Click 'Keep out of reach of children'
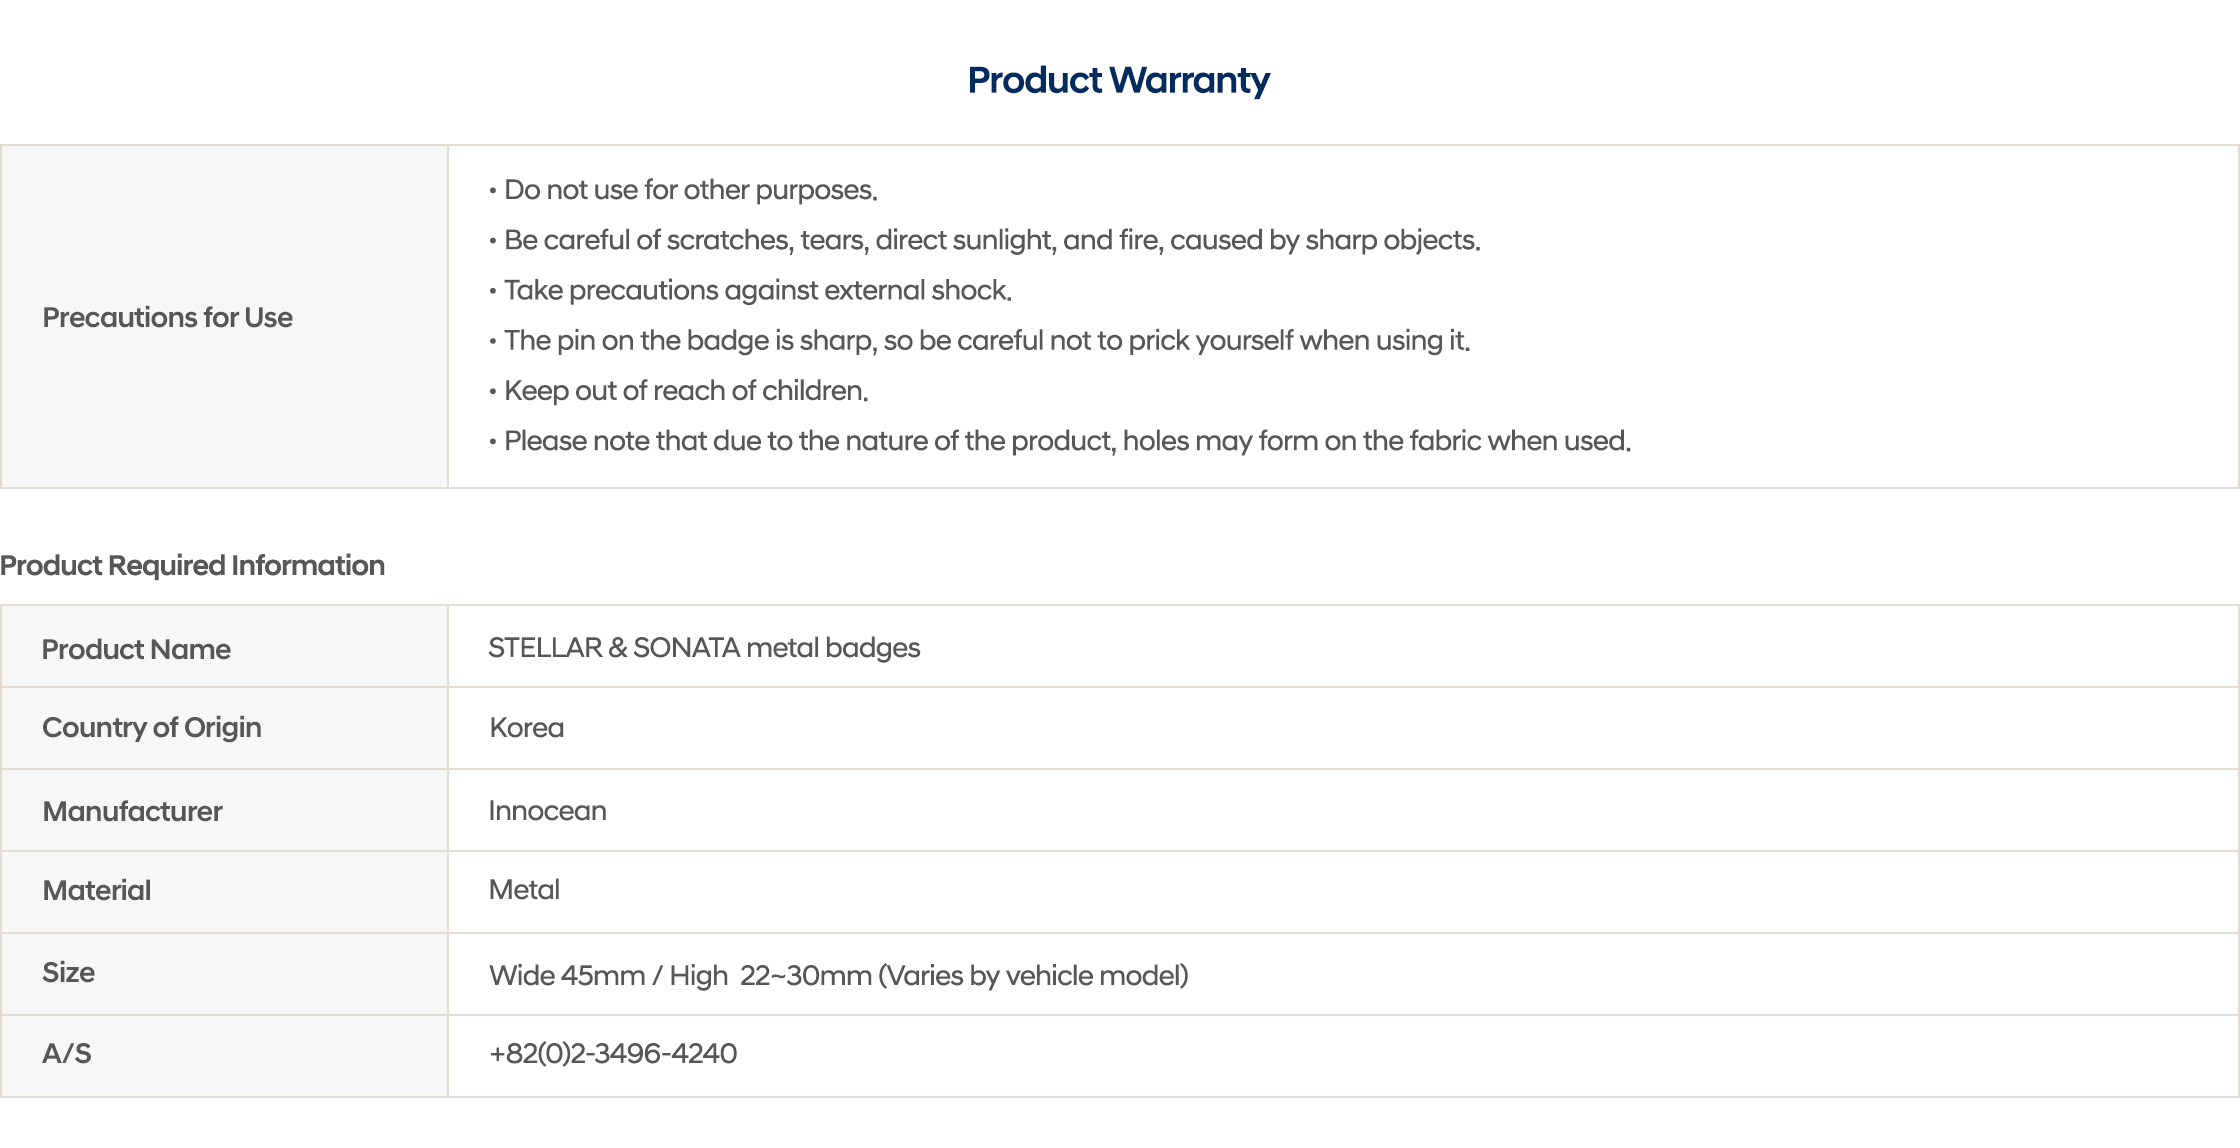 click(x=685, y=390)
